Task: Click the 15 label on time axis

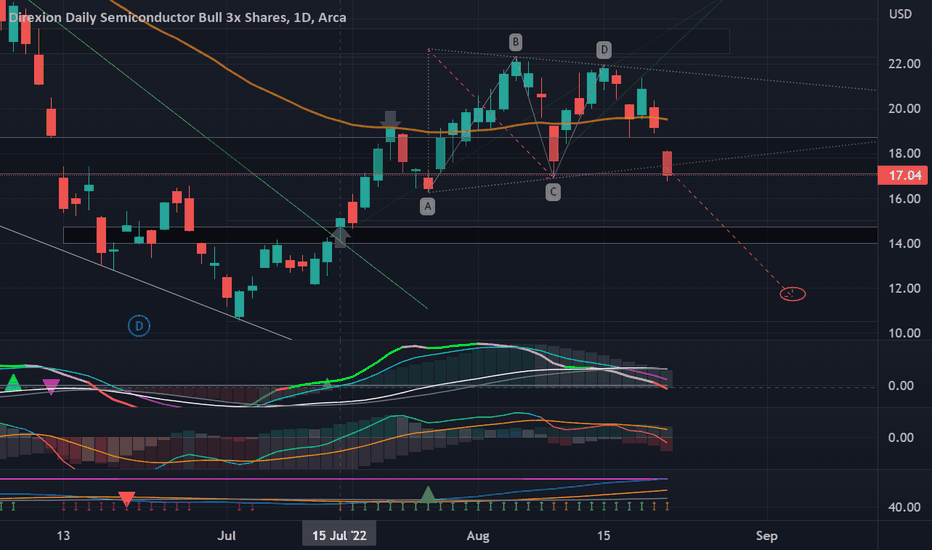Action: click(x=603, y=536)
